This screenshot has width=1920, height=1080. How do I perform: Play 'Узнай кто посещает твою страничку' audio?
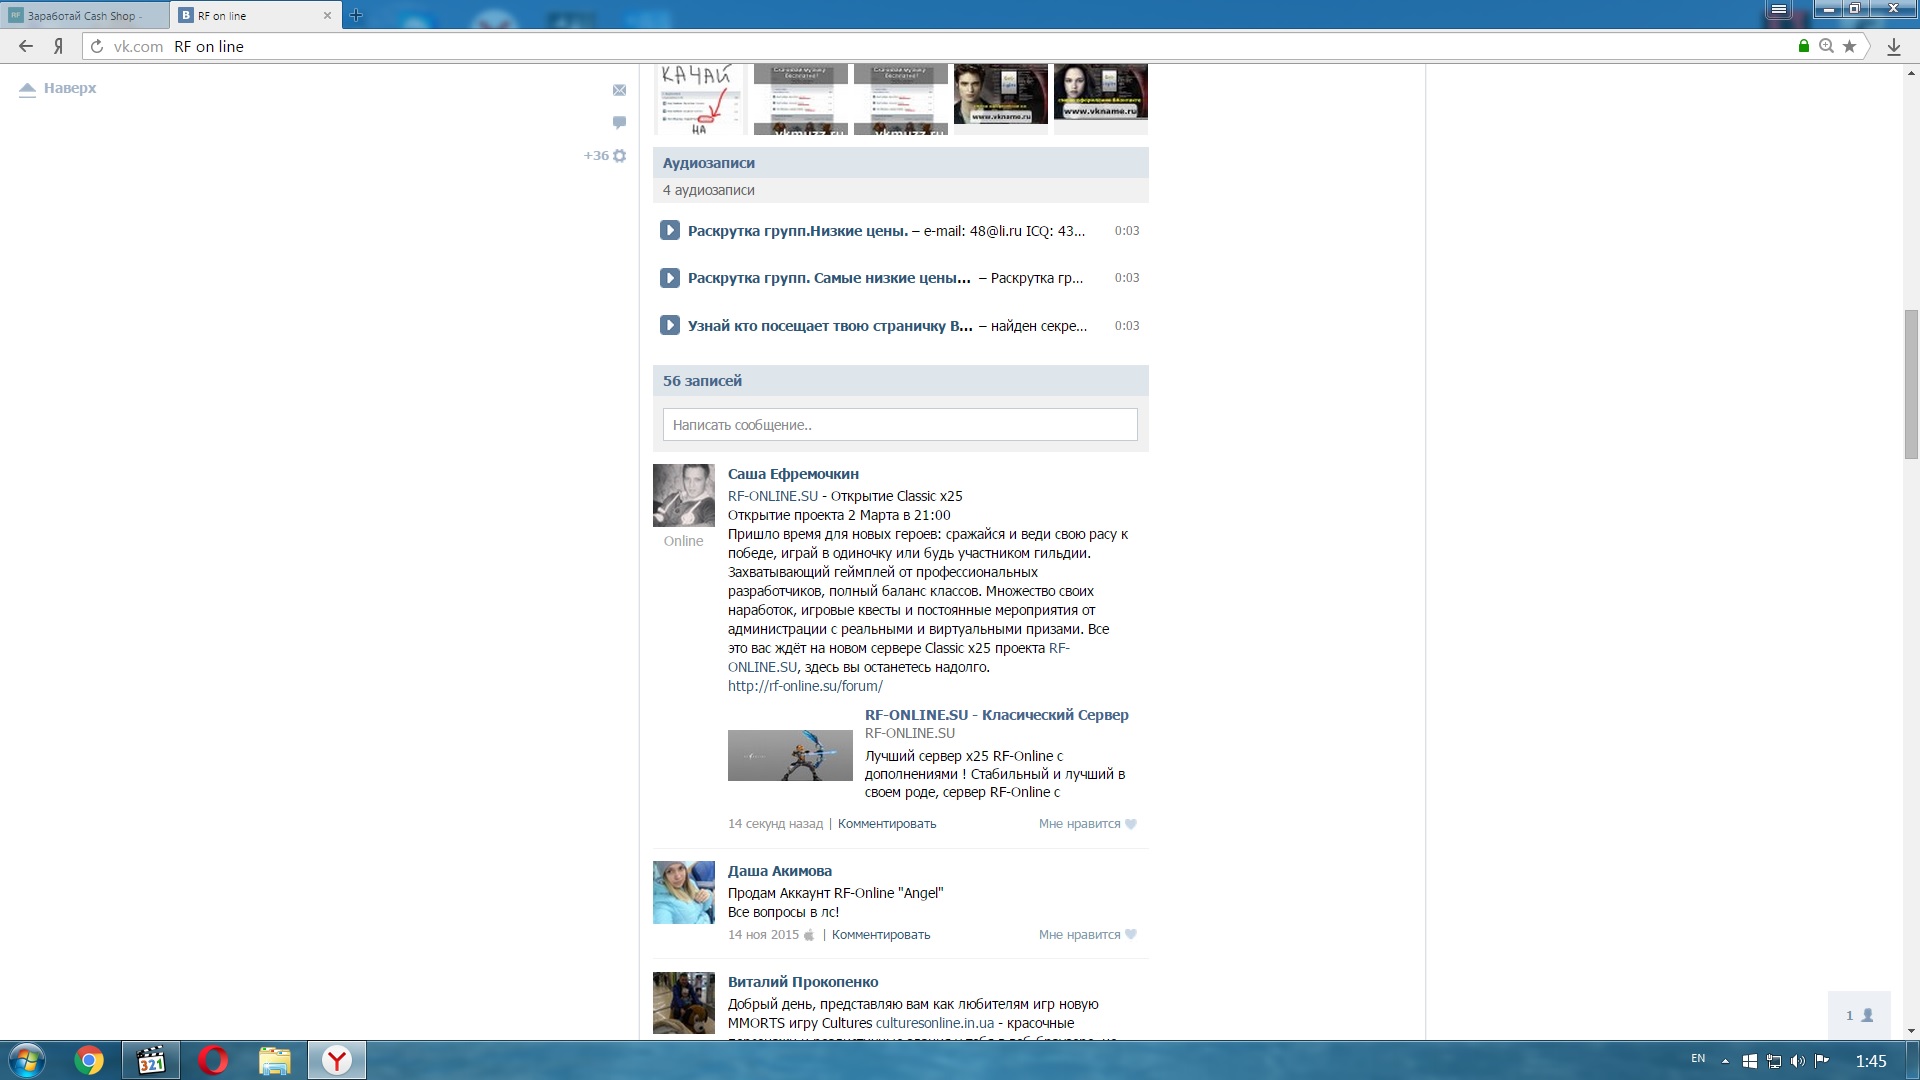point(670,326)
